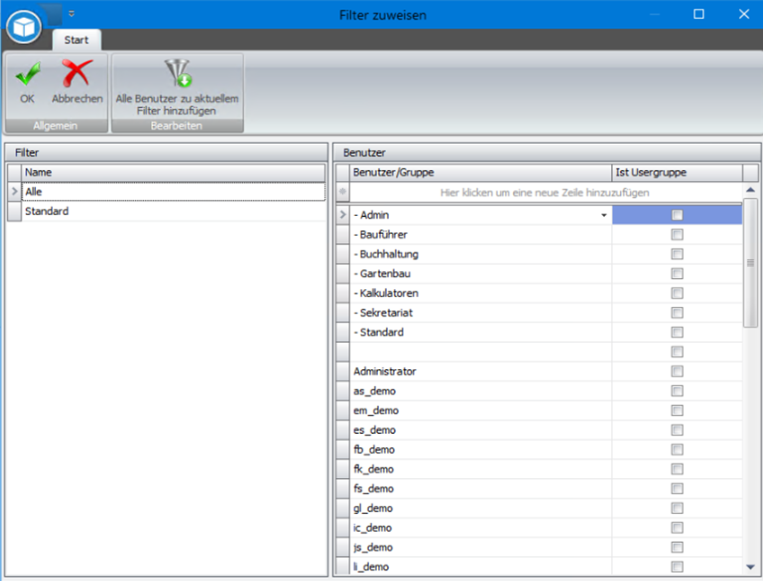Switch to the Start ribbon tab
The height and width of the screenshot is (581, 763).
point(76,40)
